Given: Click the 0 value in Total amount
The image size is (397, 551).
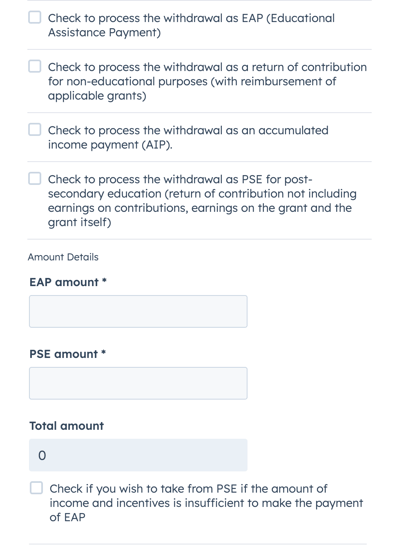Looking at the screenshot, I should [42, 455].
